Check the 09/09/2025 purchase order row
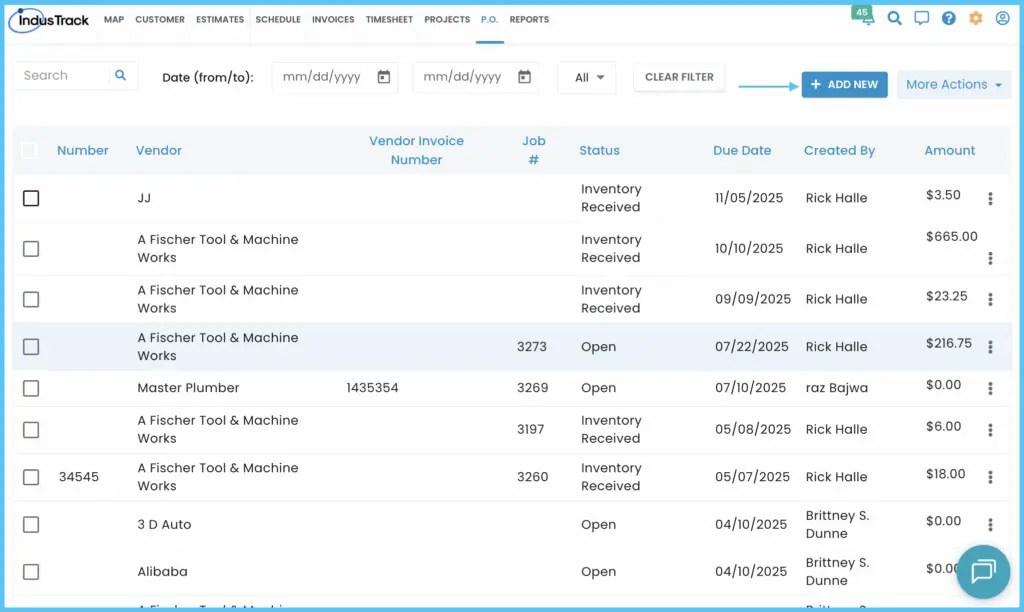The height and width of the screenshot is (612, 1024). click(x=31, y=299)
